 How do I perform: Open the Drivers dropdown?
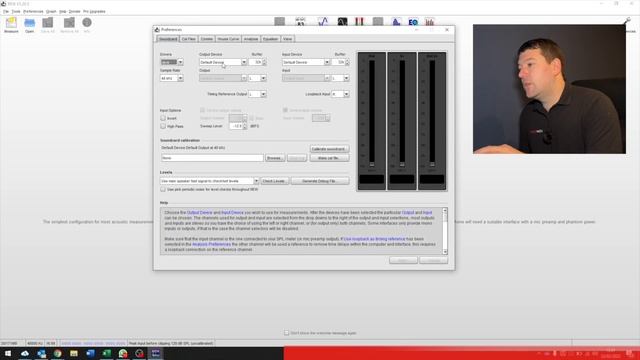pos(172,62)
